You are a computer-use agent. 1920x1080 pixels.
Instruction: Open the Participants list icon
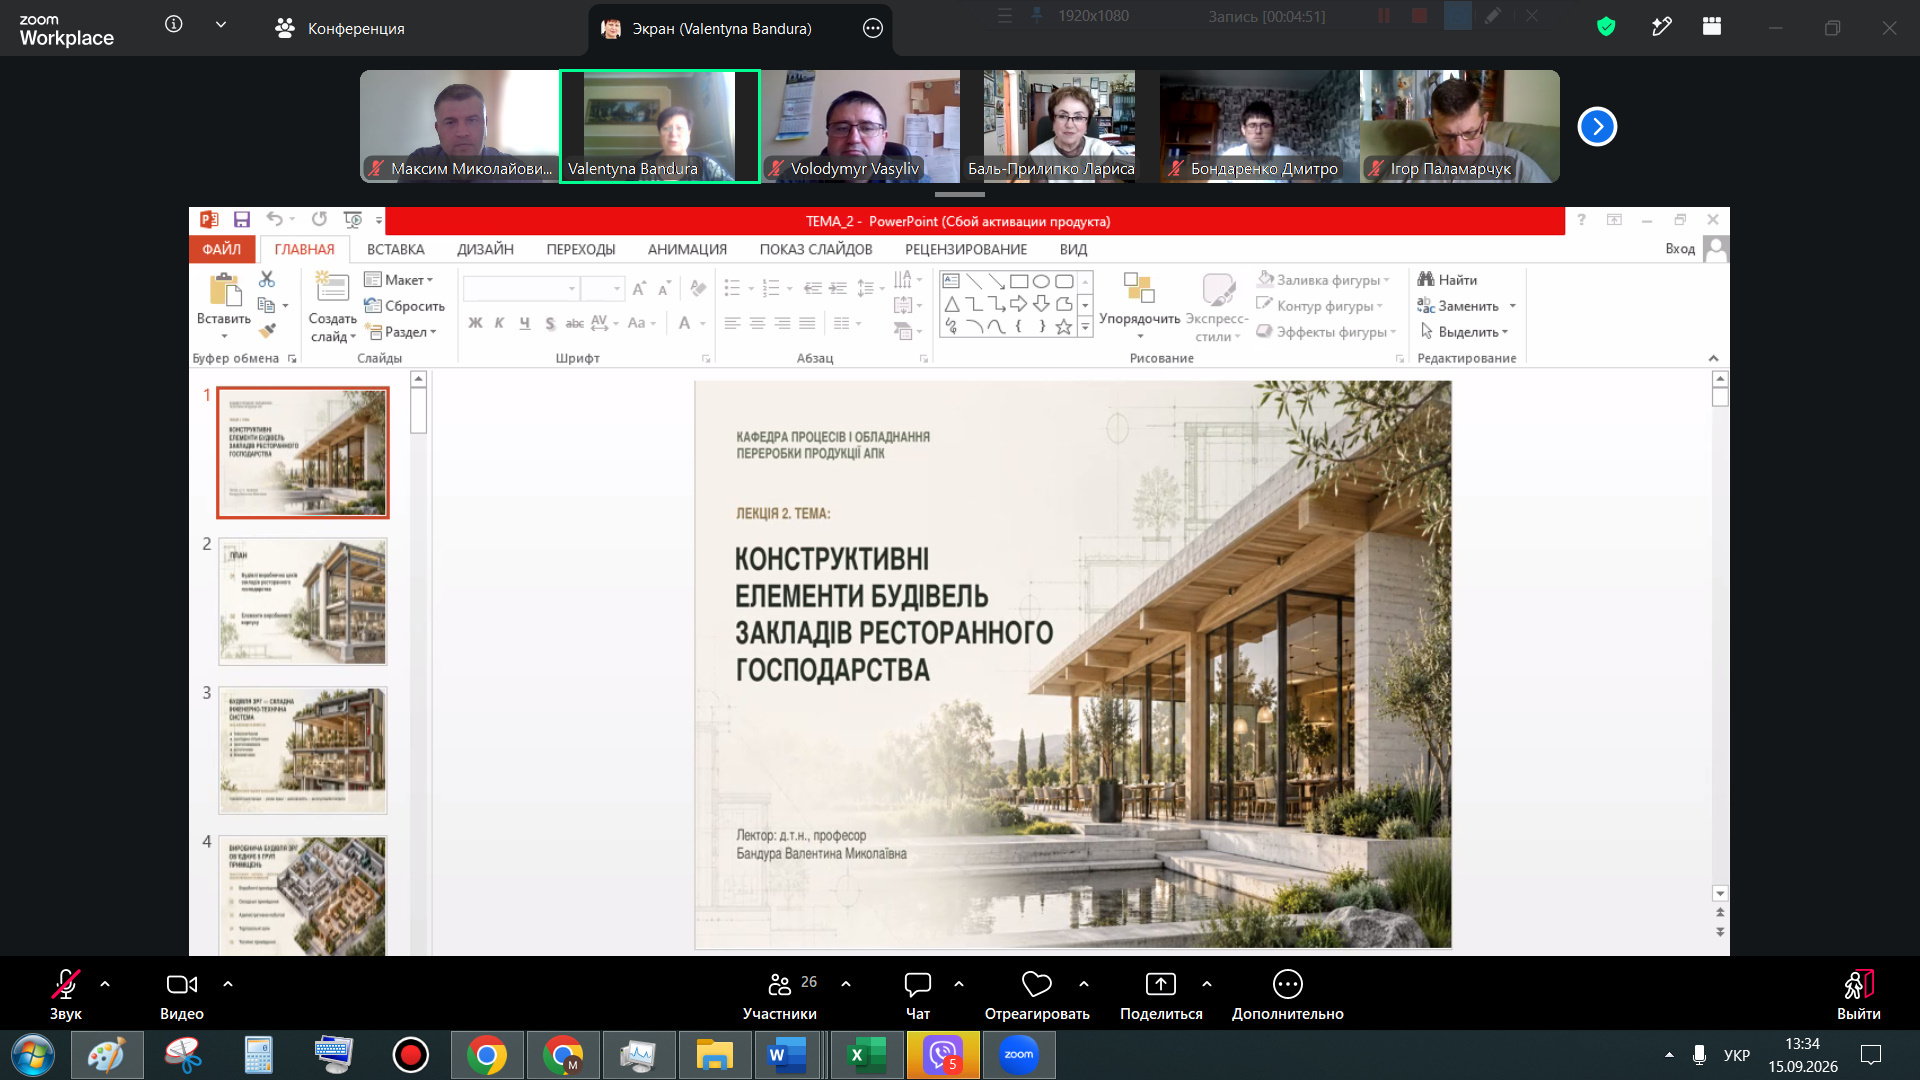[x=780, y=985]
